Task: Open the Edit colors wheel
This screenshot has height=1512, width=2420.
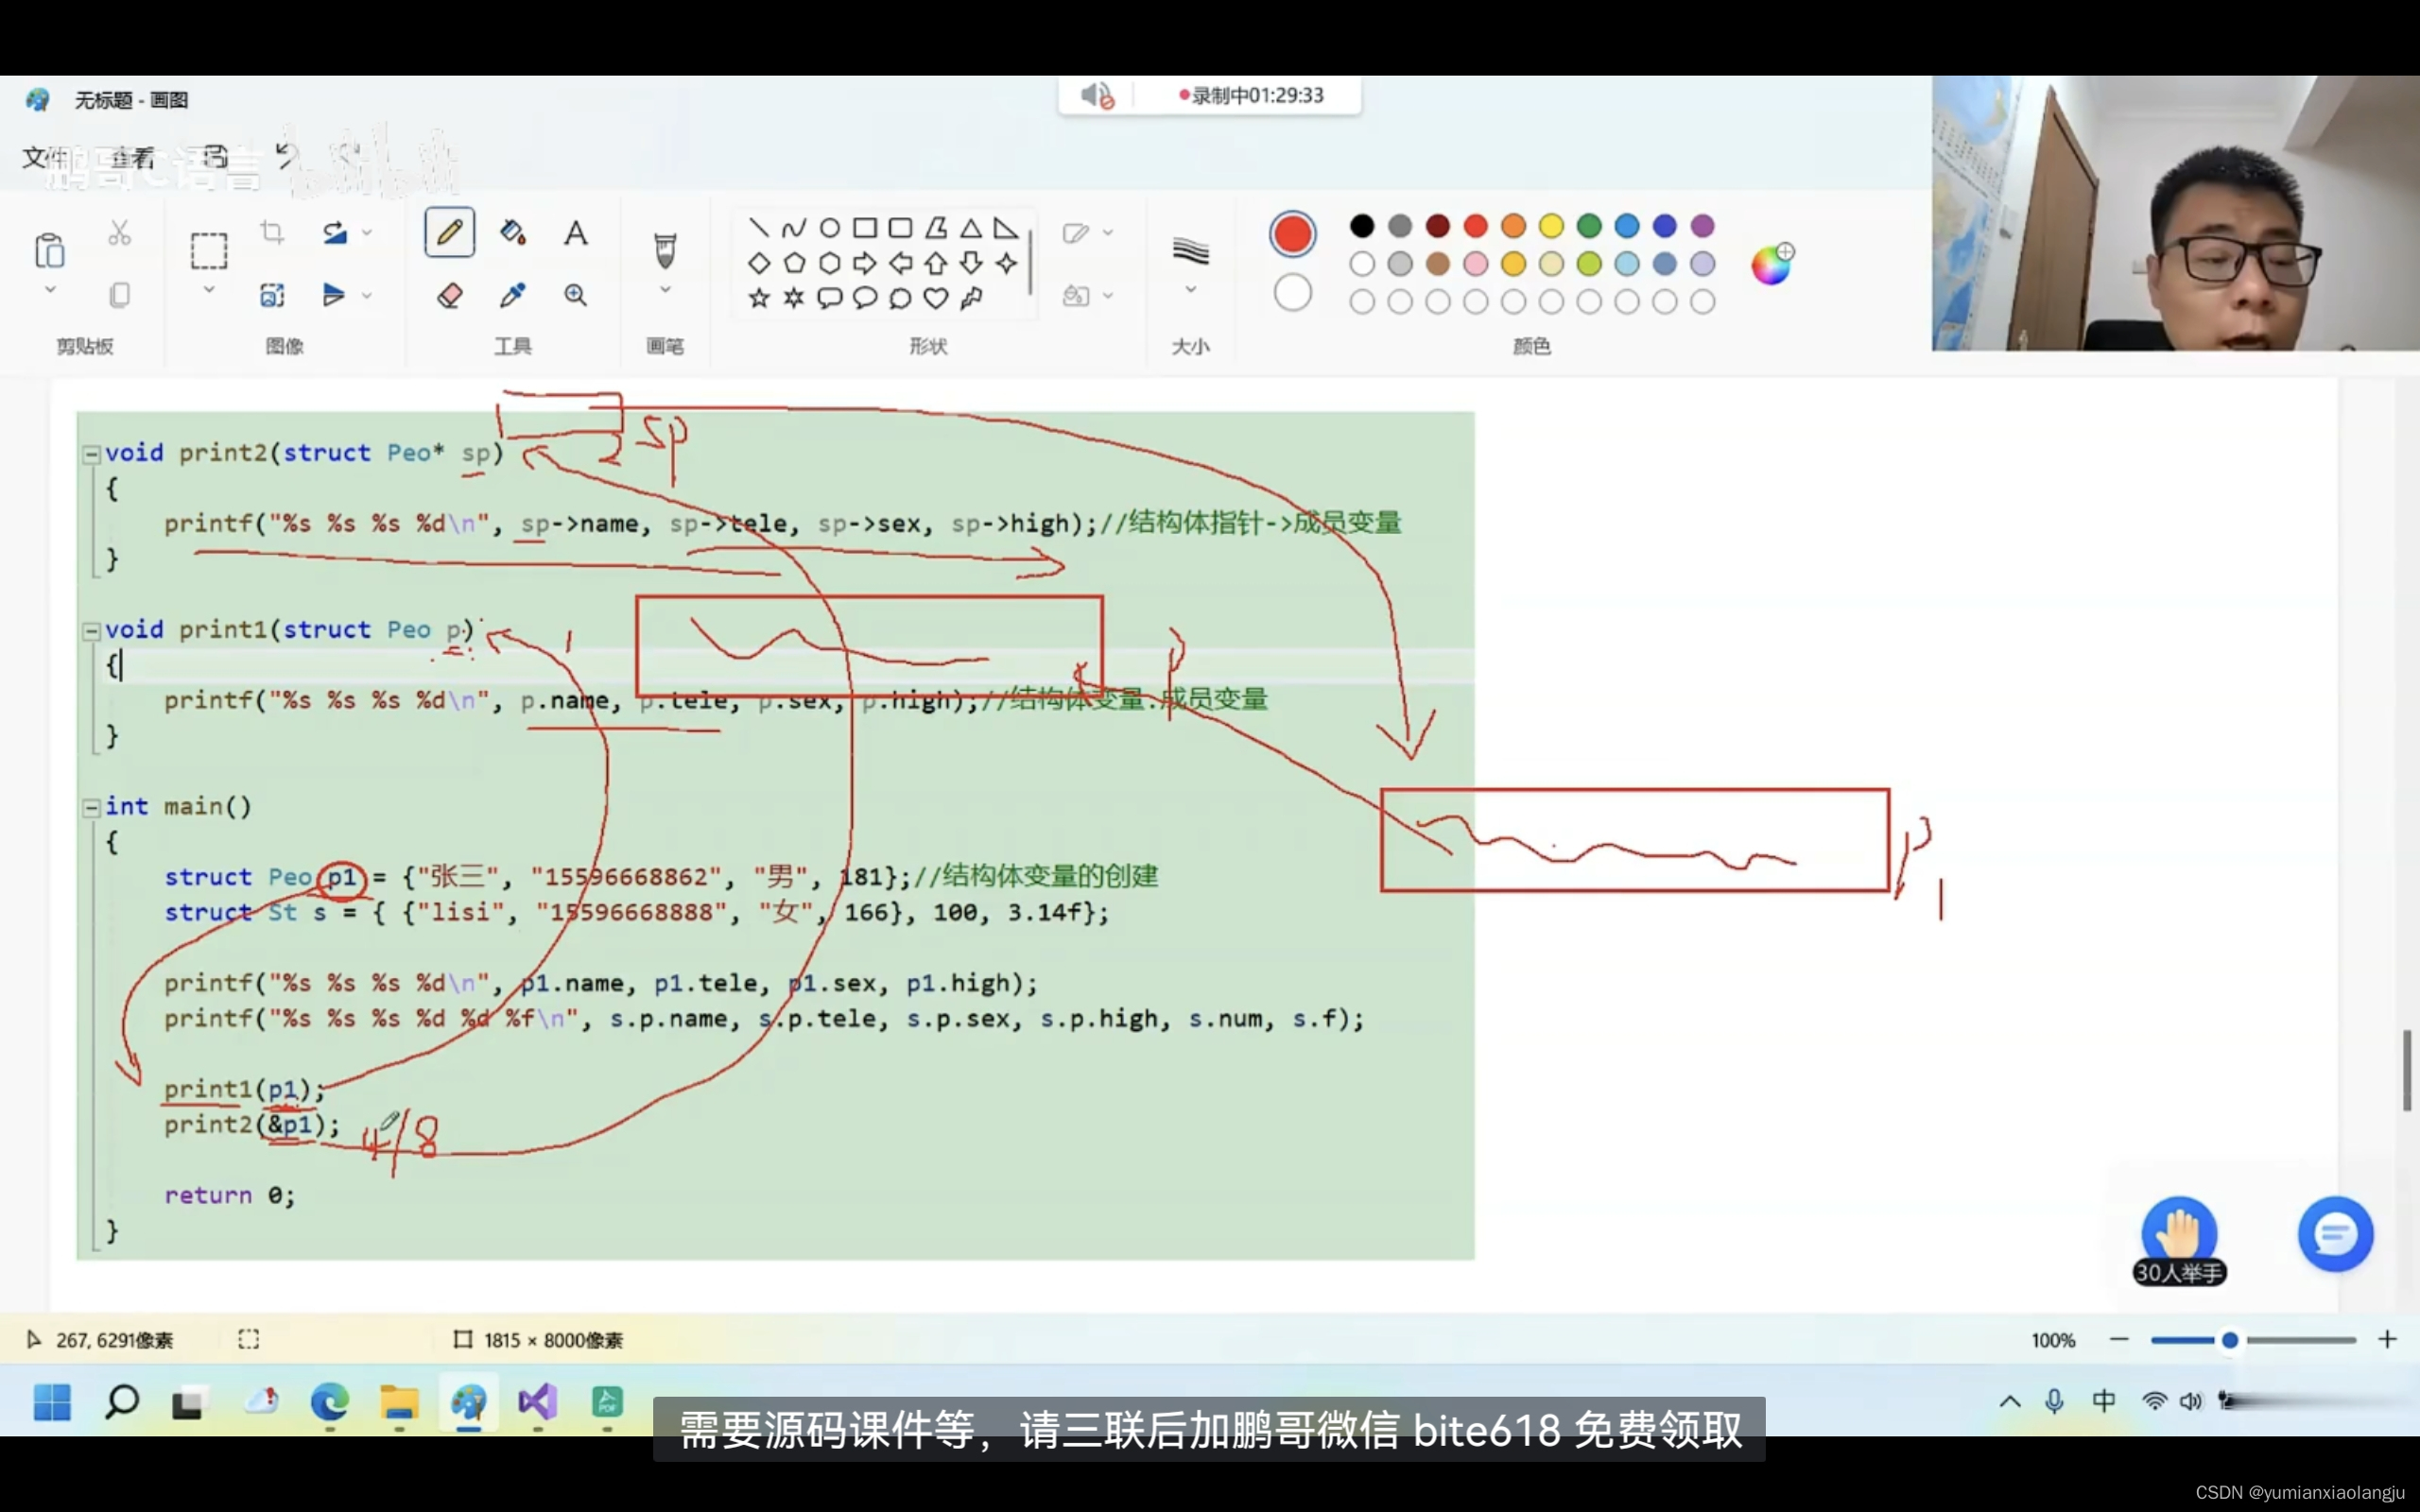Action: (1771, 265)
